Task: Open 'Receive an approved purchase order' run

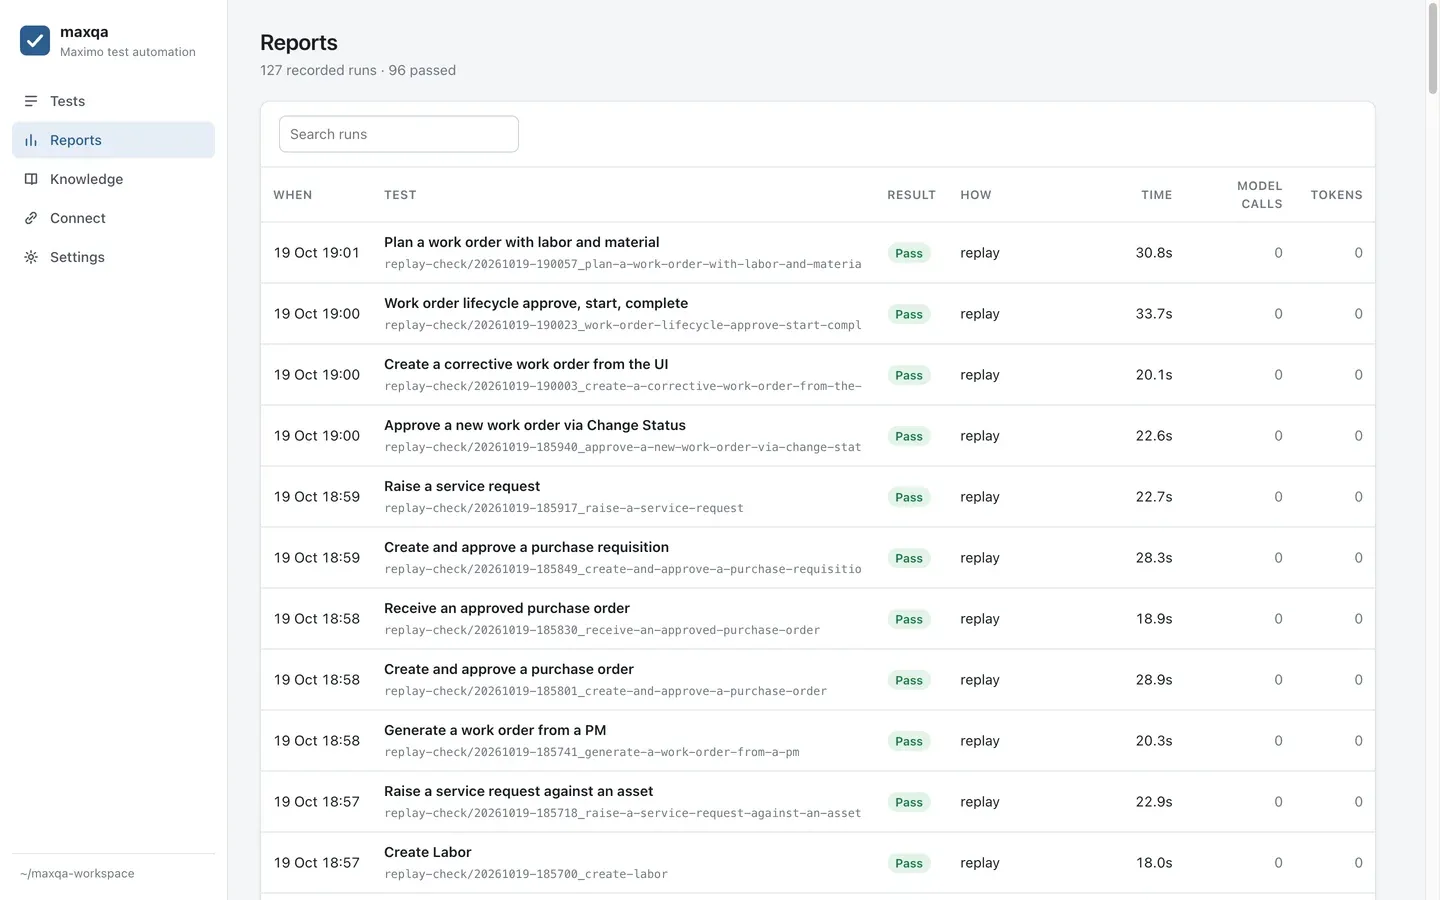Action: tap(507, 608)
